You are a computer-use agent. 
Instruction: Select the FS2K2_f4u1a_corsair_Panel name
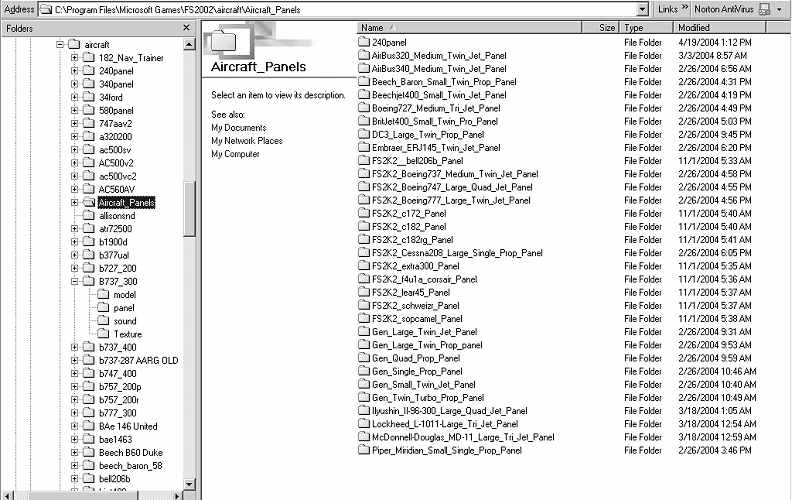[x=424, y=279]
